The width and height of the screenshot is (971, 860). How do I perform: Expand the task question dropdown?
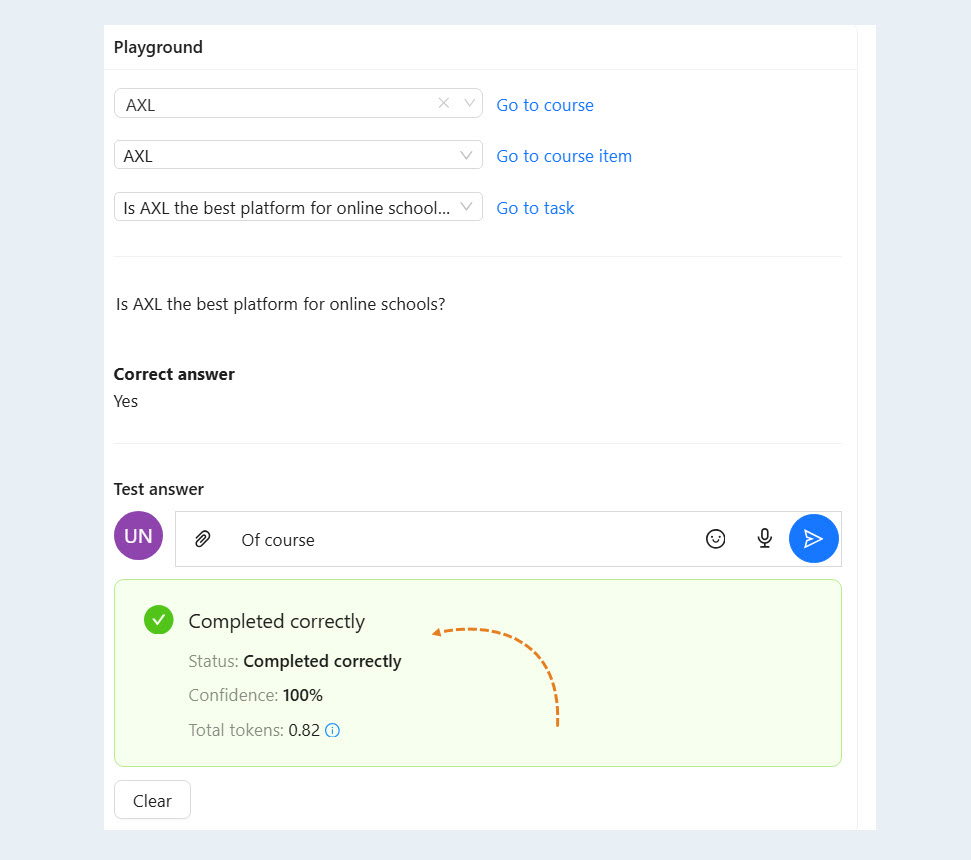pos(298,207)
